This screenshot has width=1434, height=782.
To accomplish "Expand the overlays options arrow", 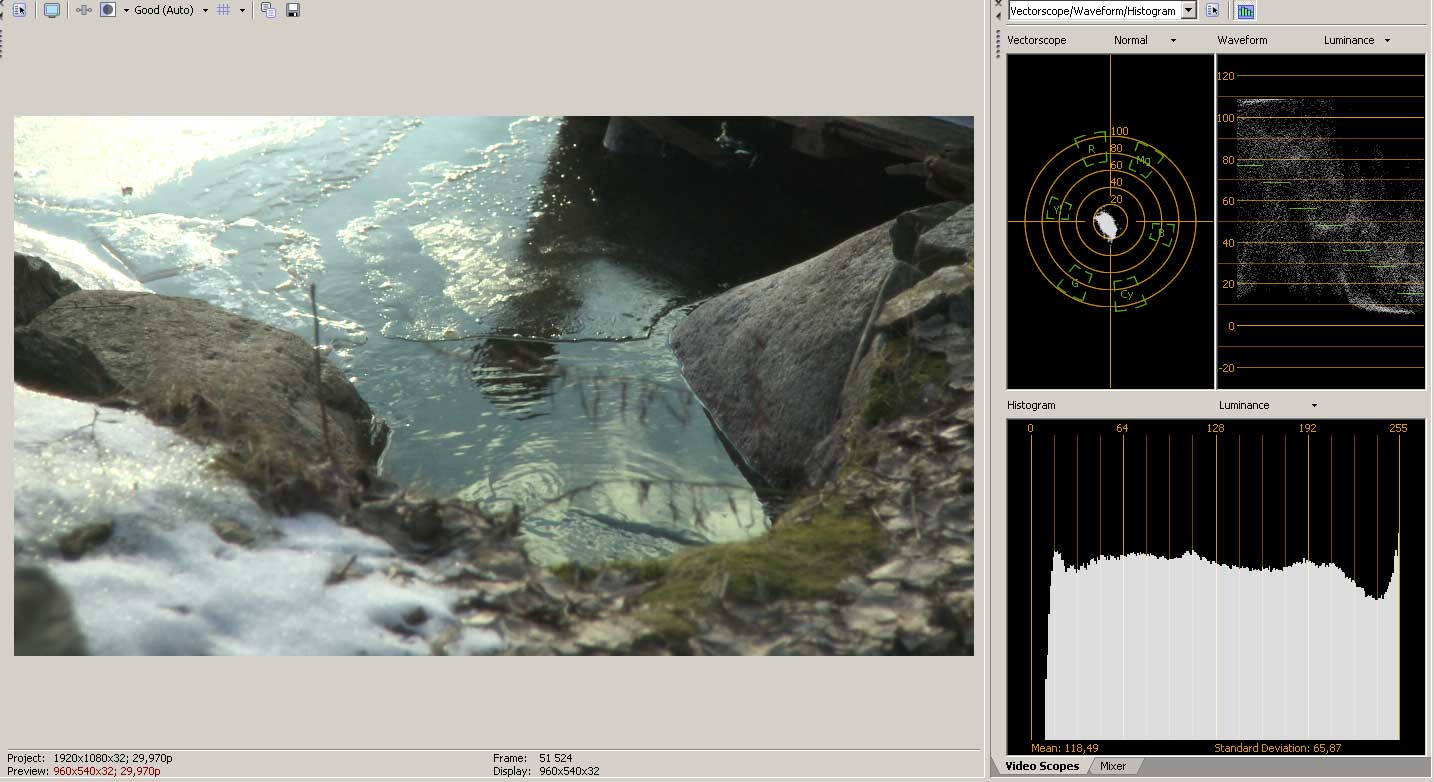I will pyautogui.click(x=242, y=11).
